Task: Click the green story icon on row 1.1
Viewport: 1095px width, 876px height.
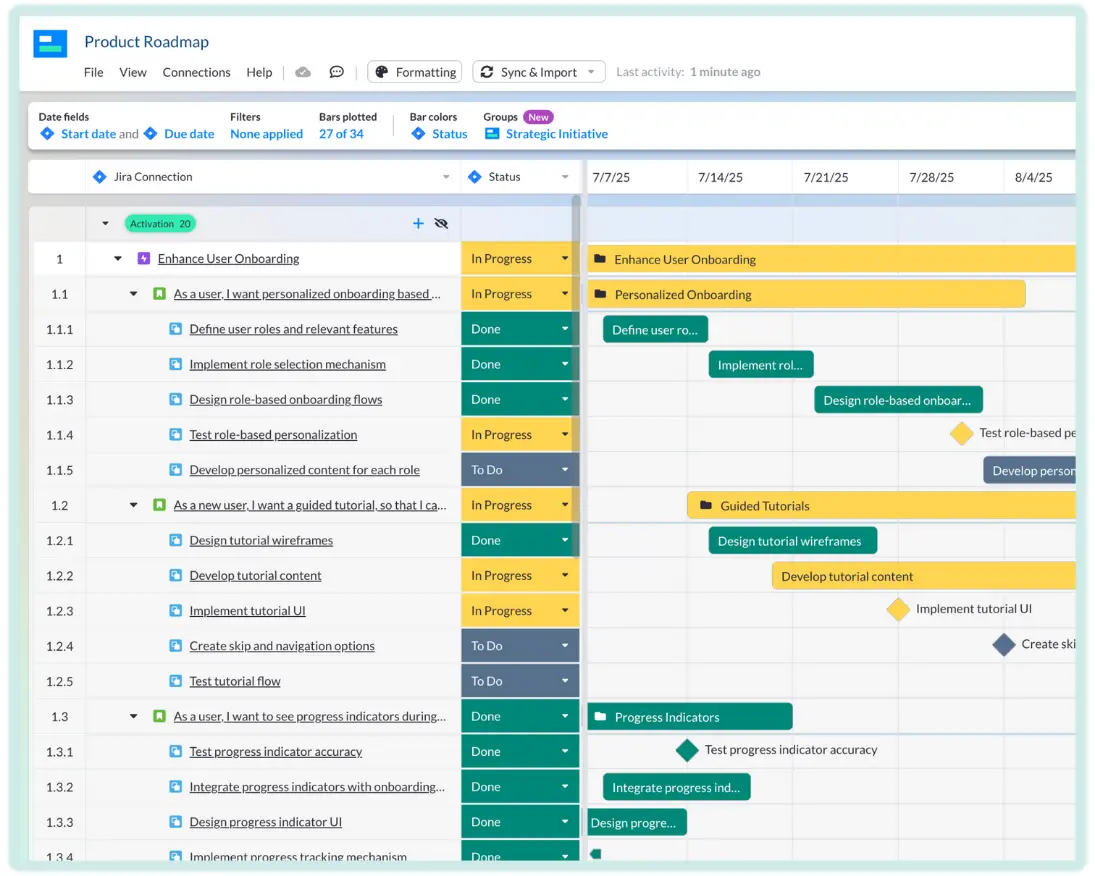Action: point(159,293)
